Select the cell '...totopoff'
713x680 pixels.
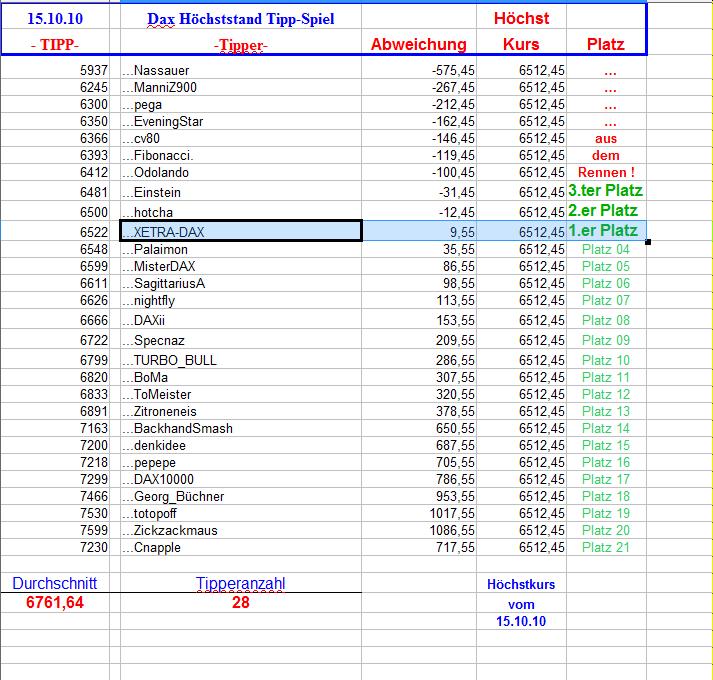coord(241,513)
